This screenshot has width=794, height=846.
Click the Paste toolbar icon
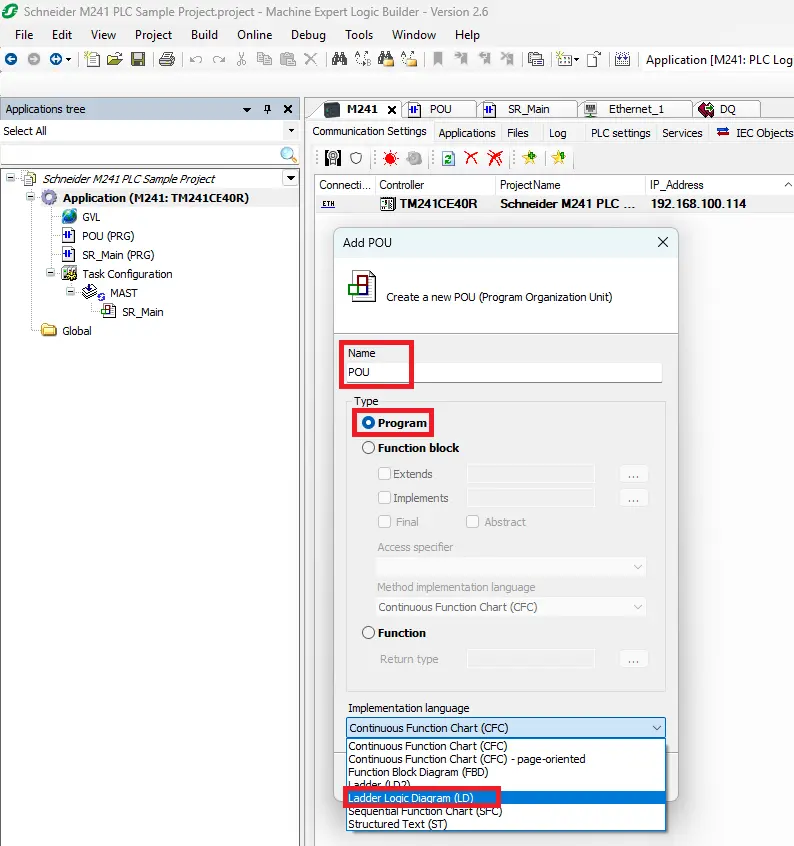pos(288,59)
